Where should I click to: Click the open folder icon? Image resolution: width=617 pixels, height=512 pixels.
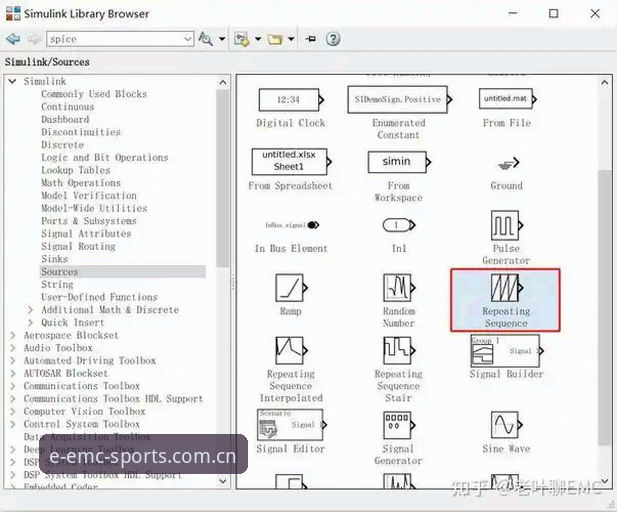[x=275, y=39]
